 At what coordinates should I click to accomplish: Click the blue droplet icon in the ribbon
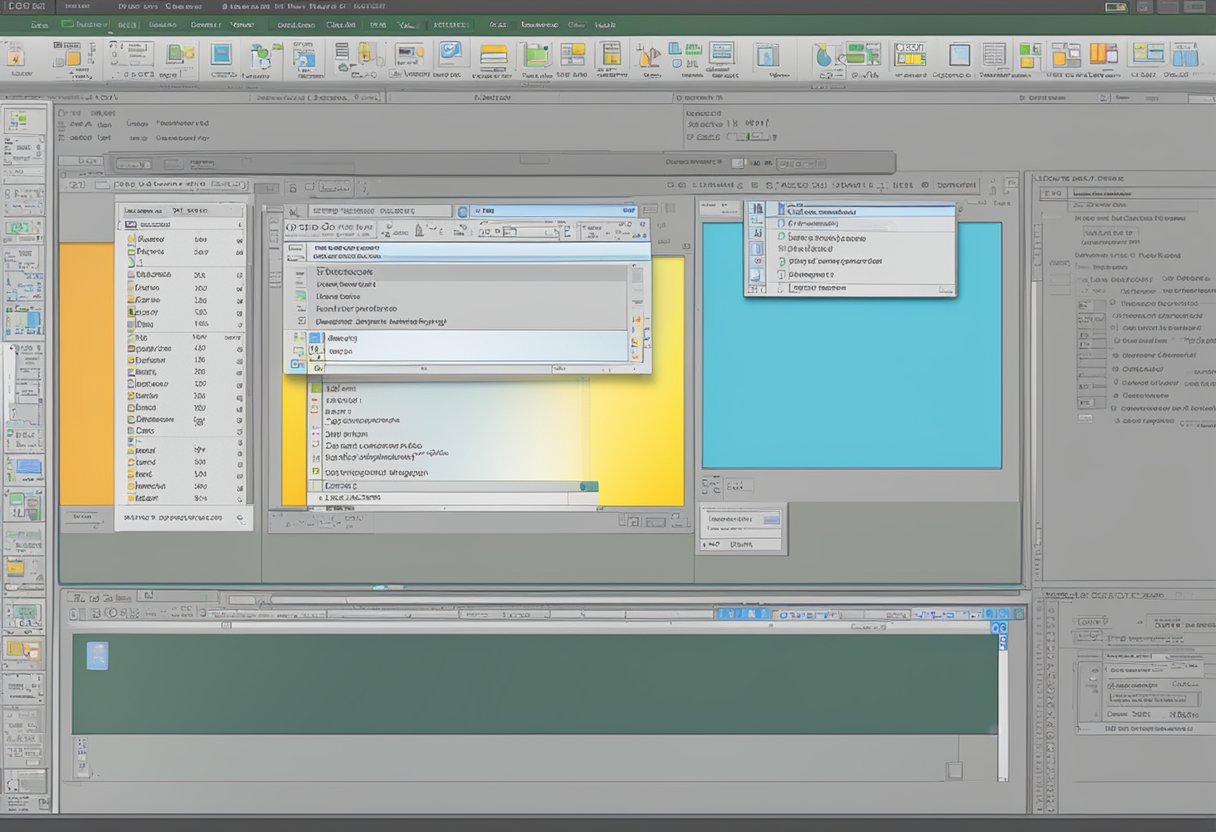tap(824, 56)
